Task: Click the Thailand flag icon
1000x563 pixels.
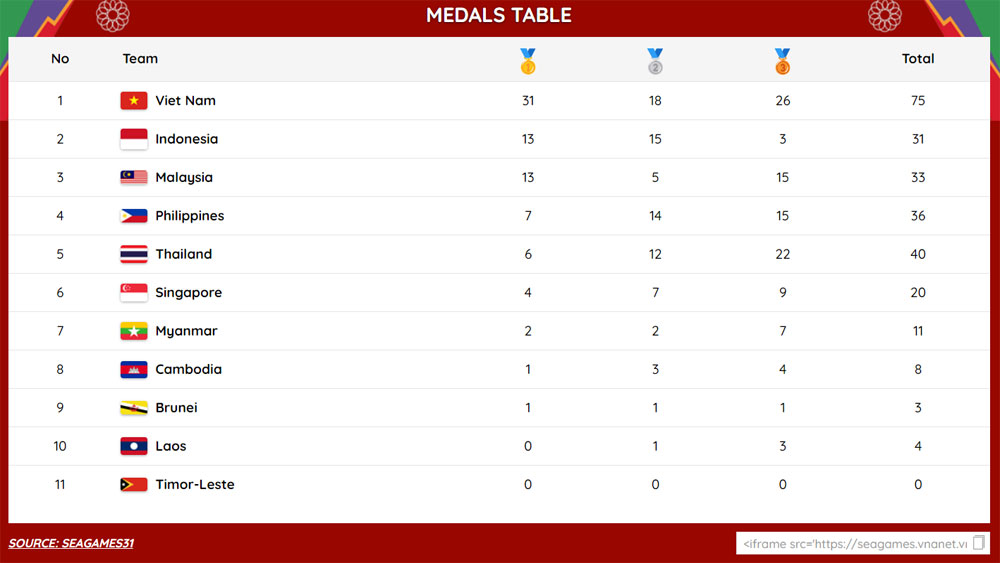Action: (x=134, y=254)
